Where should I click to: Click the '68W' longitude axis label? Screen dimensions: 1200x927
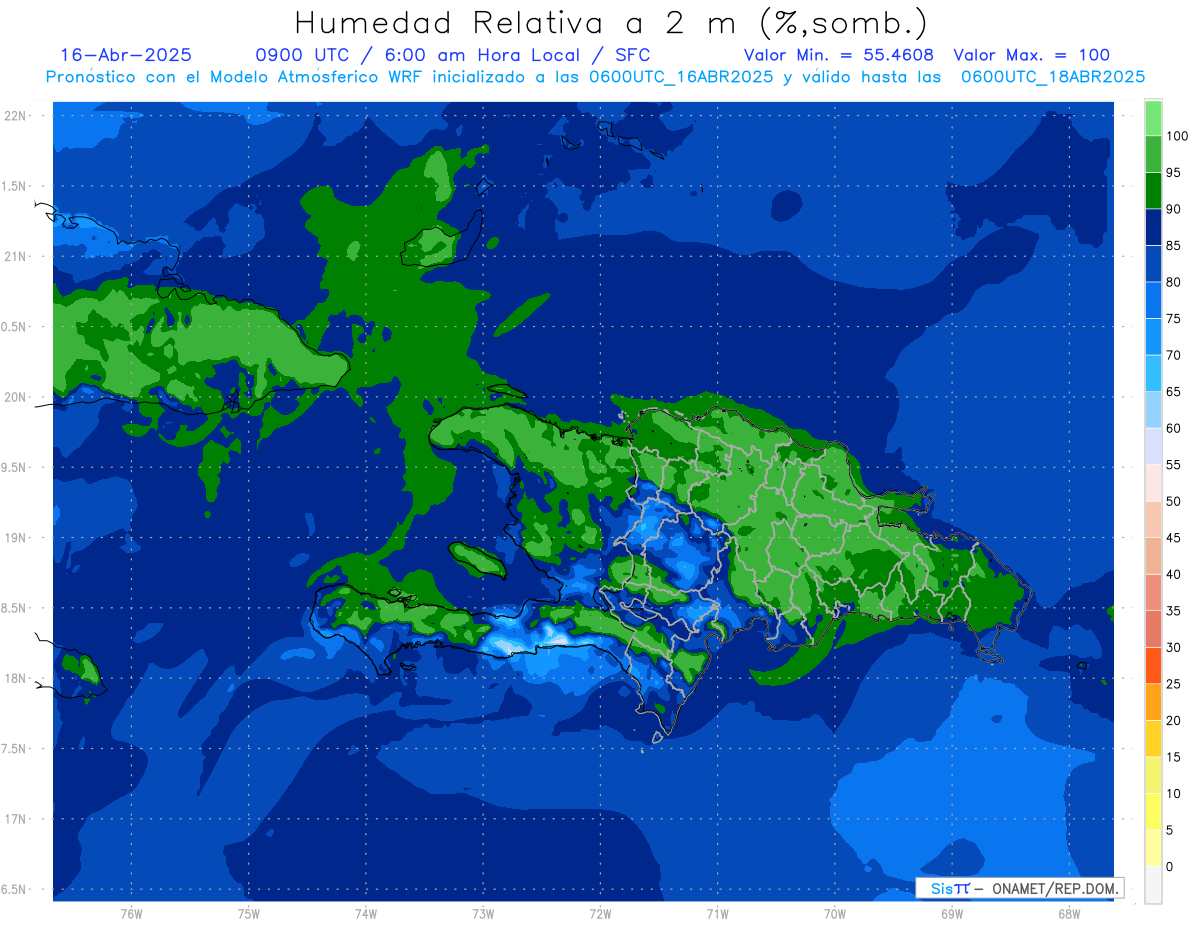pyautogui.click(x=1068, y=914)
